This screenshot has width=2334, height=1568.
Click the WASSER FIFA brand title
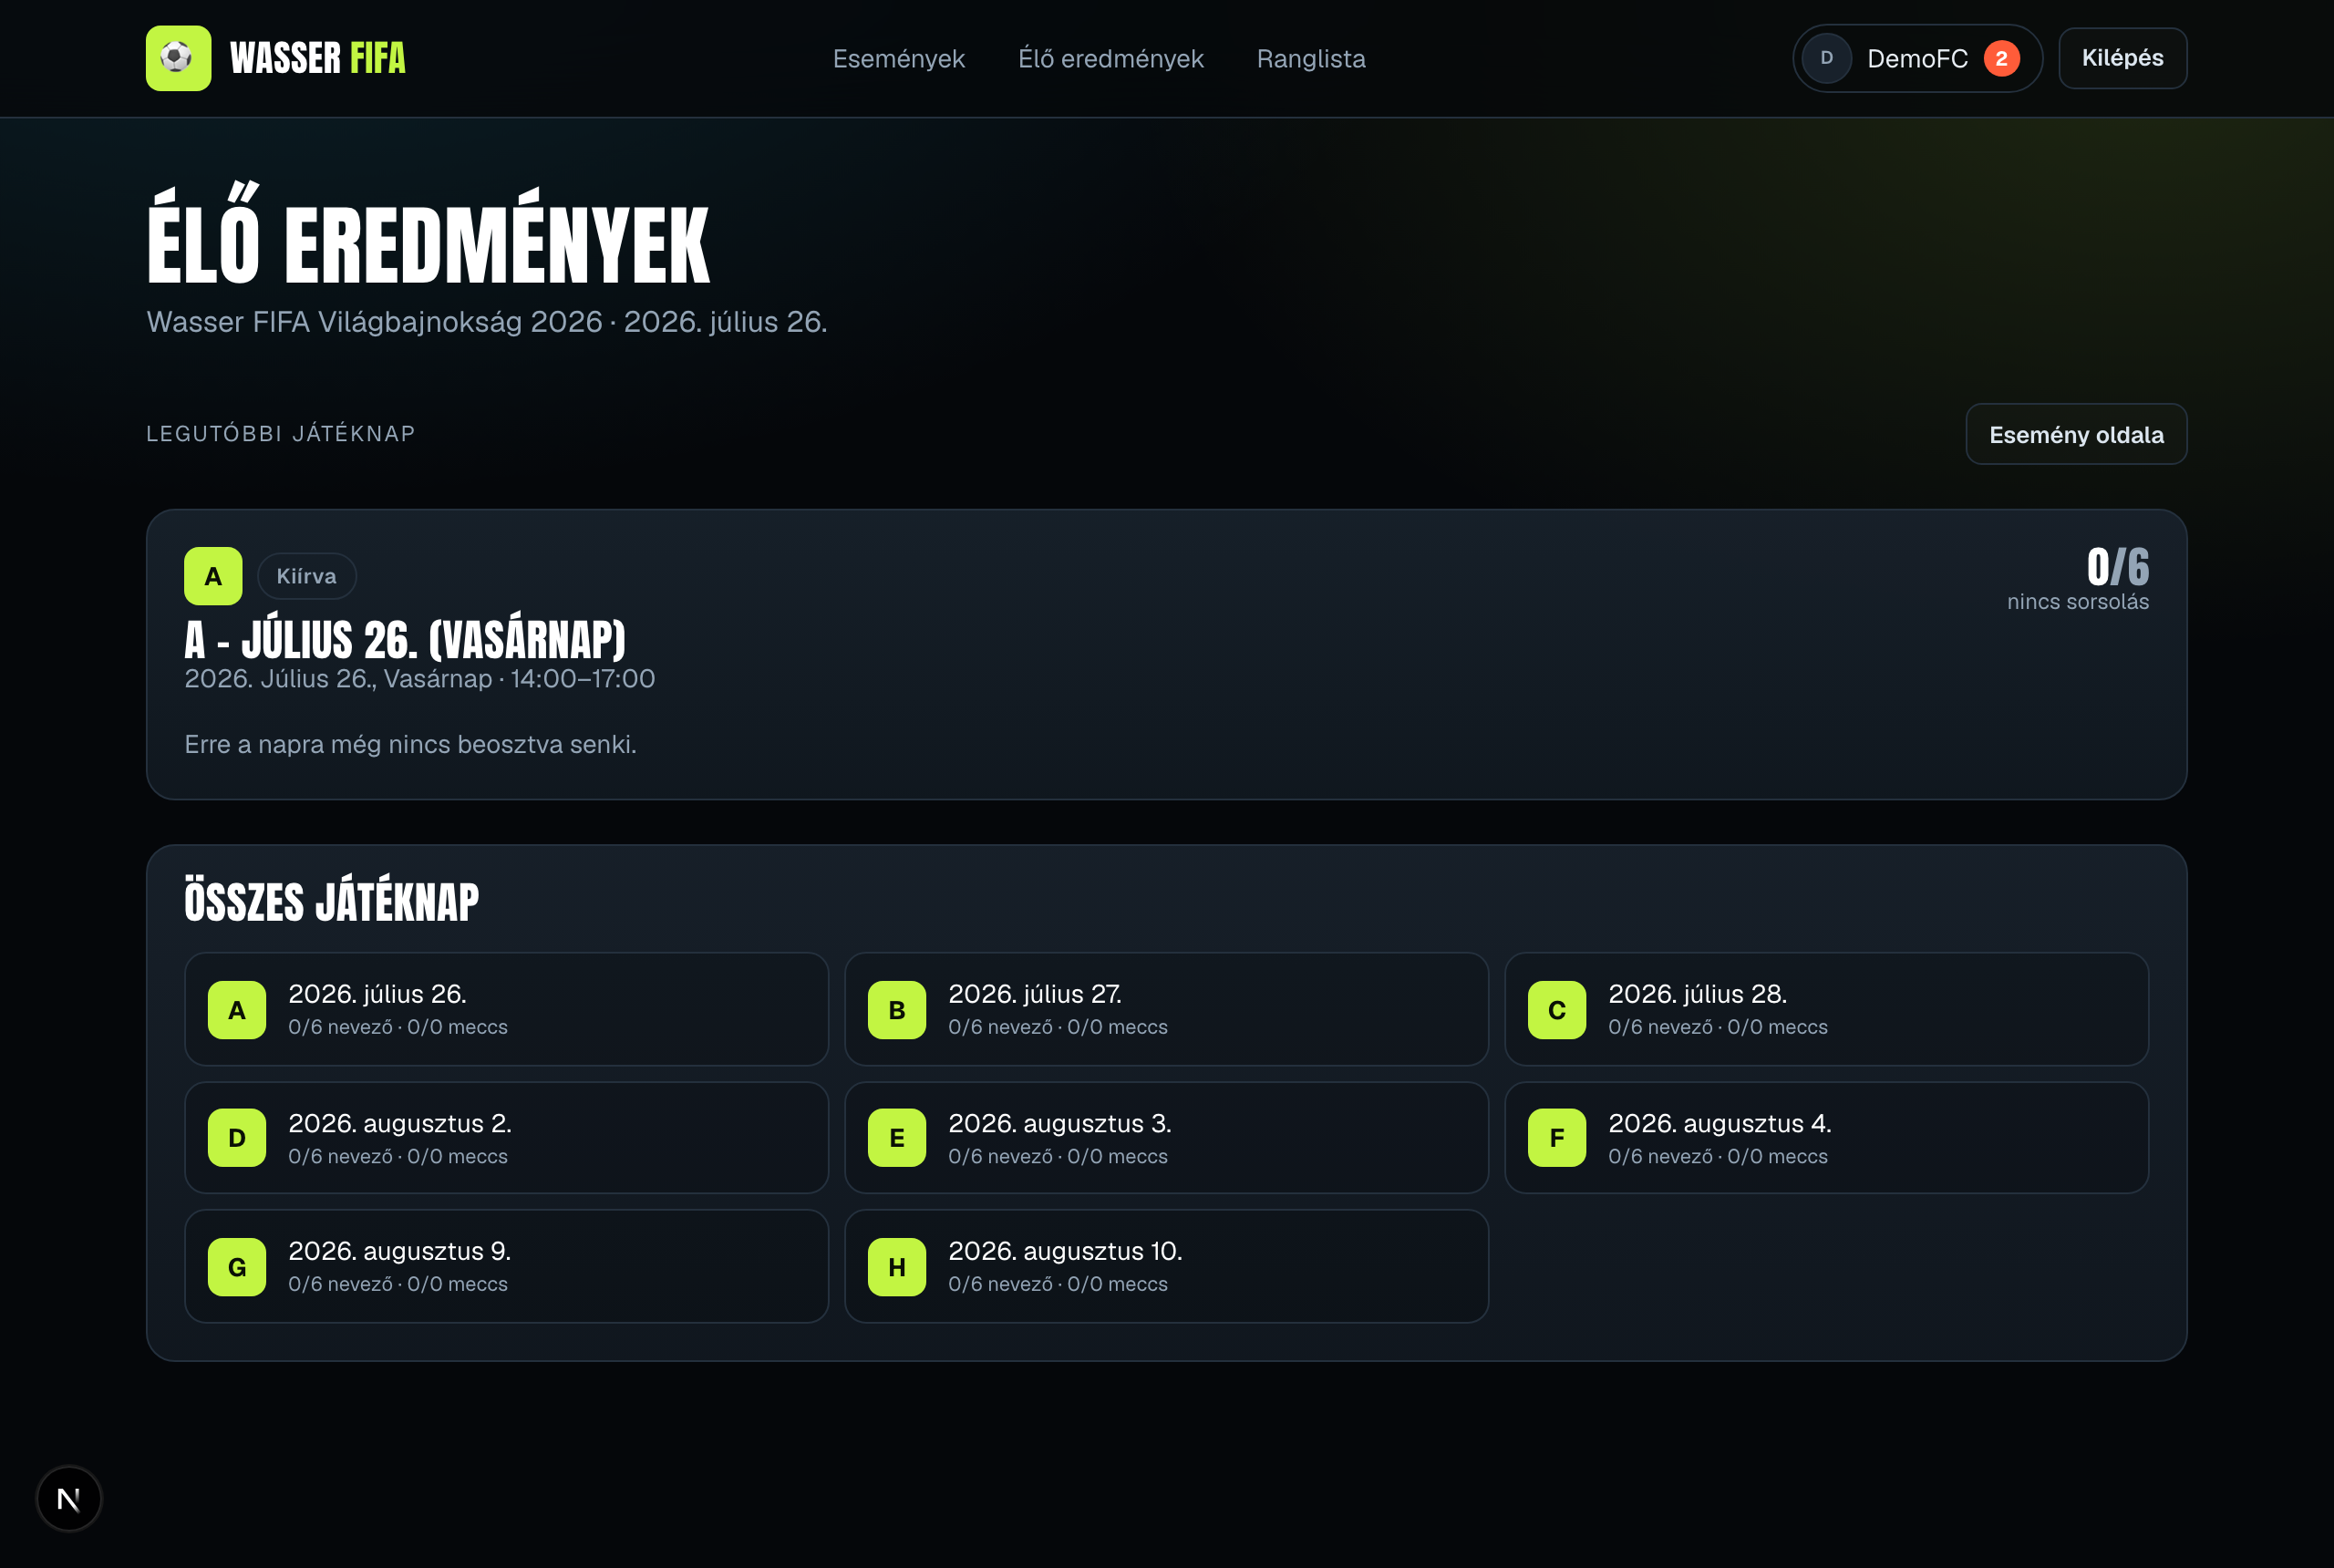tap(317, 58)
